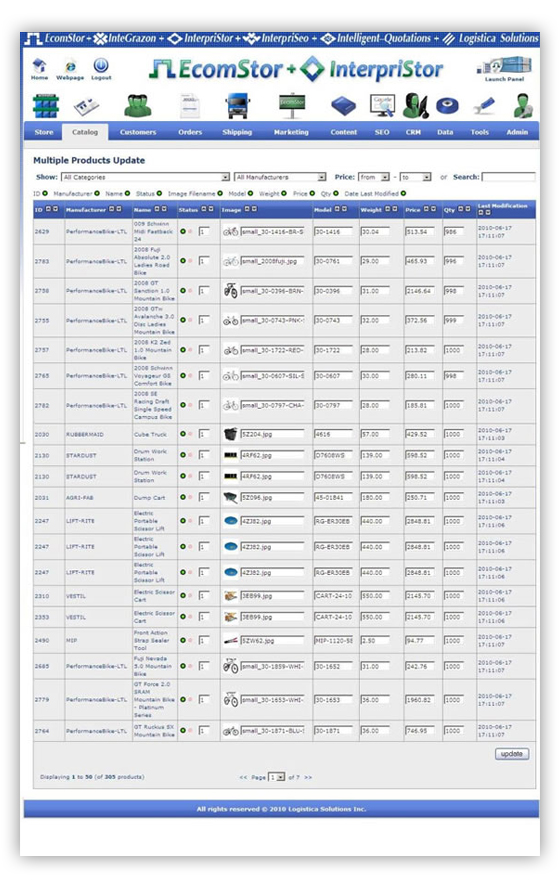Click the Marketing signboard icon
This screenshot has height=888, width=560.
click(292, 106)
